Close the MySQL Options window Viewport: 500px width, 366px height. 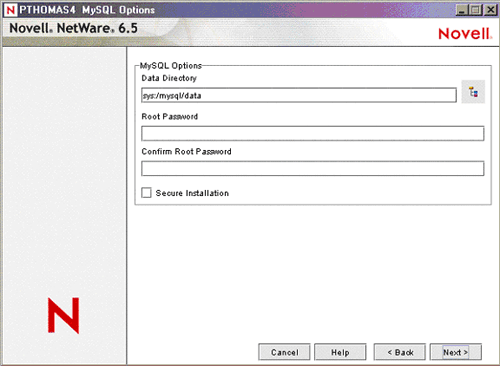point(490,10)
